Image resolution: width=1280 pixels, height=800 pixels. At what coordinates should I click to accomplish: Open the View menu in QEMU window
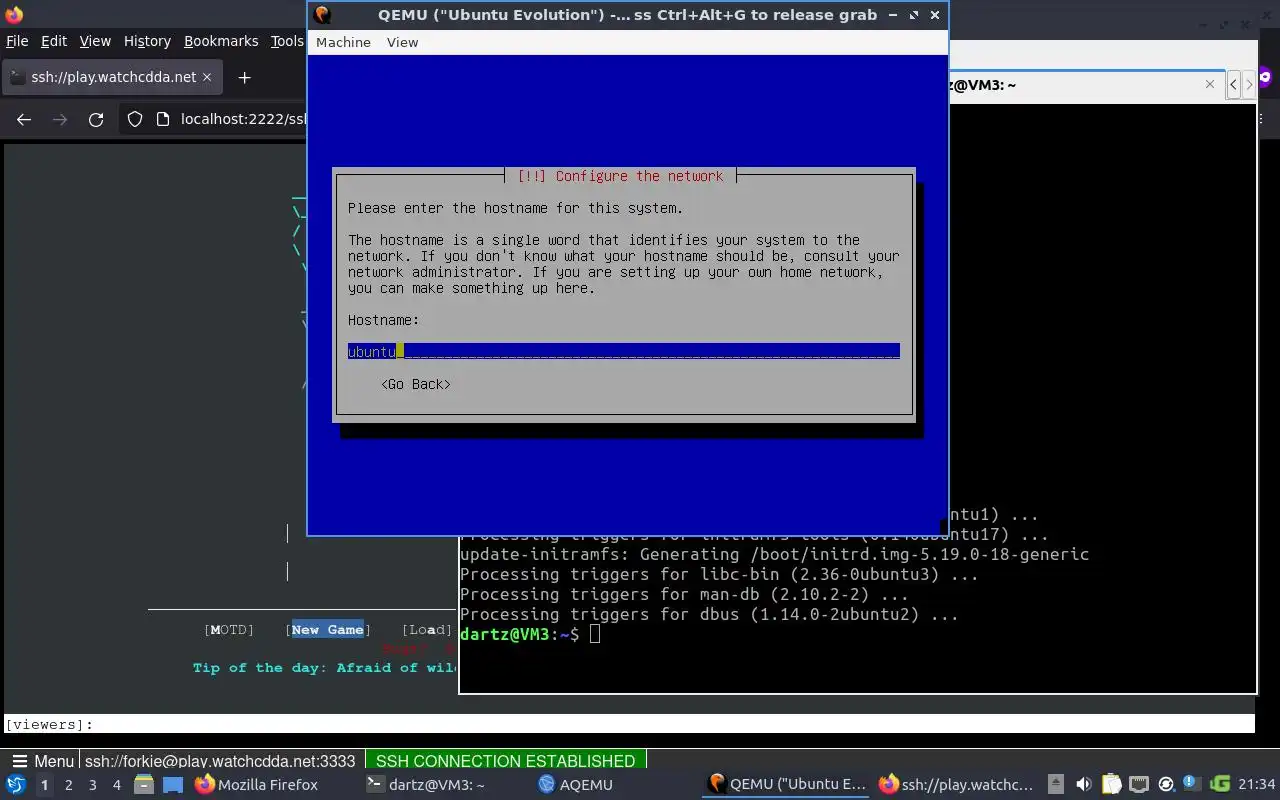[402, 42]
